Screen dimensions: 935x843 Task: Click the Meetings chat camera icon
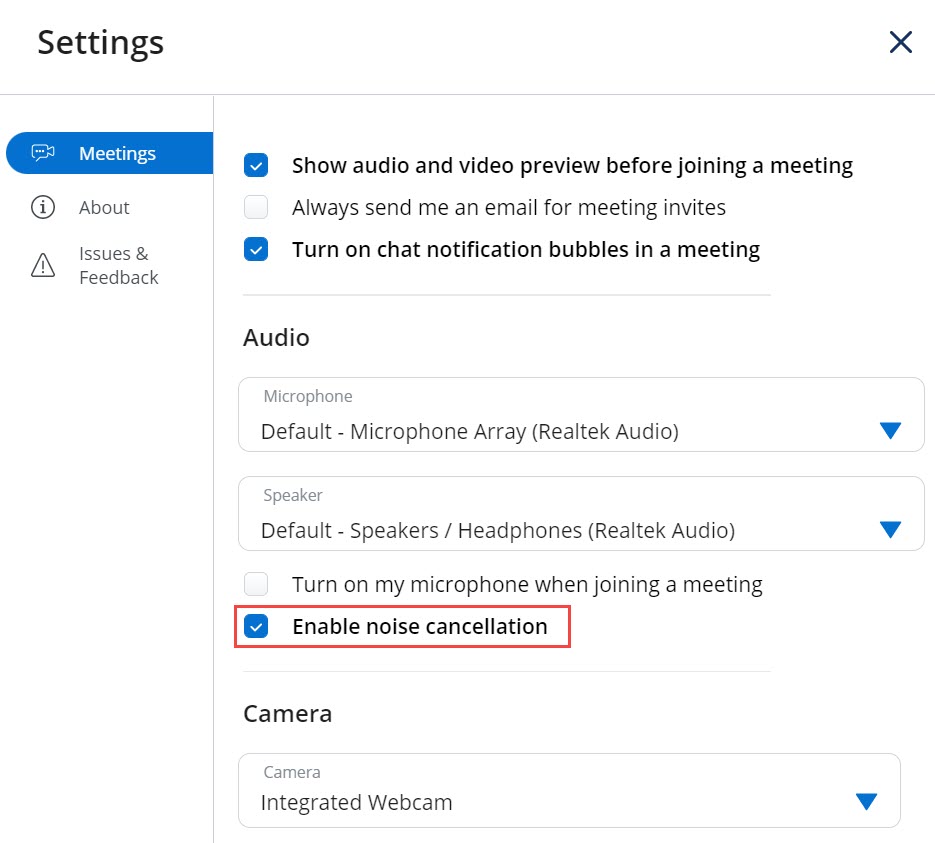coord(43,153)
